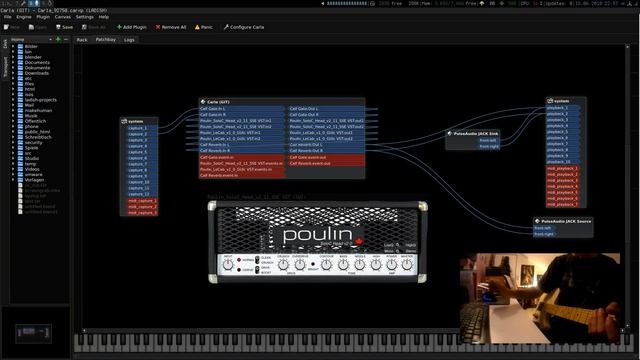Switch to the Logs tab

click(129, 40)
